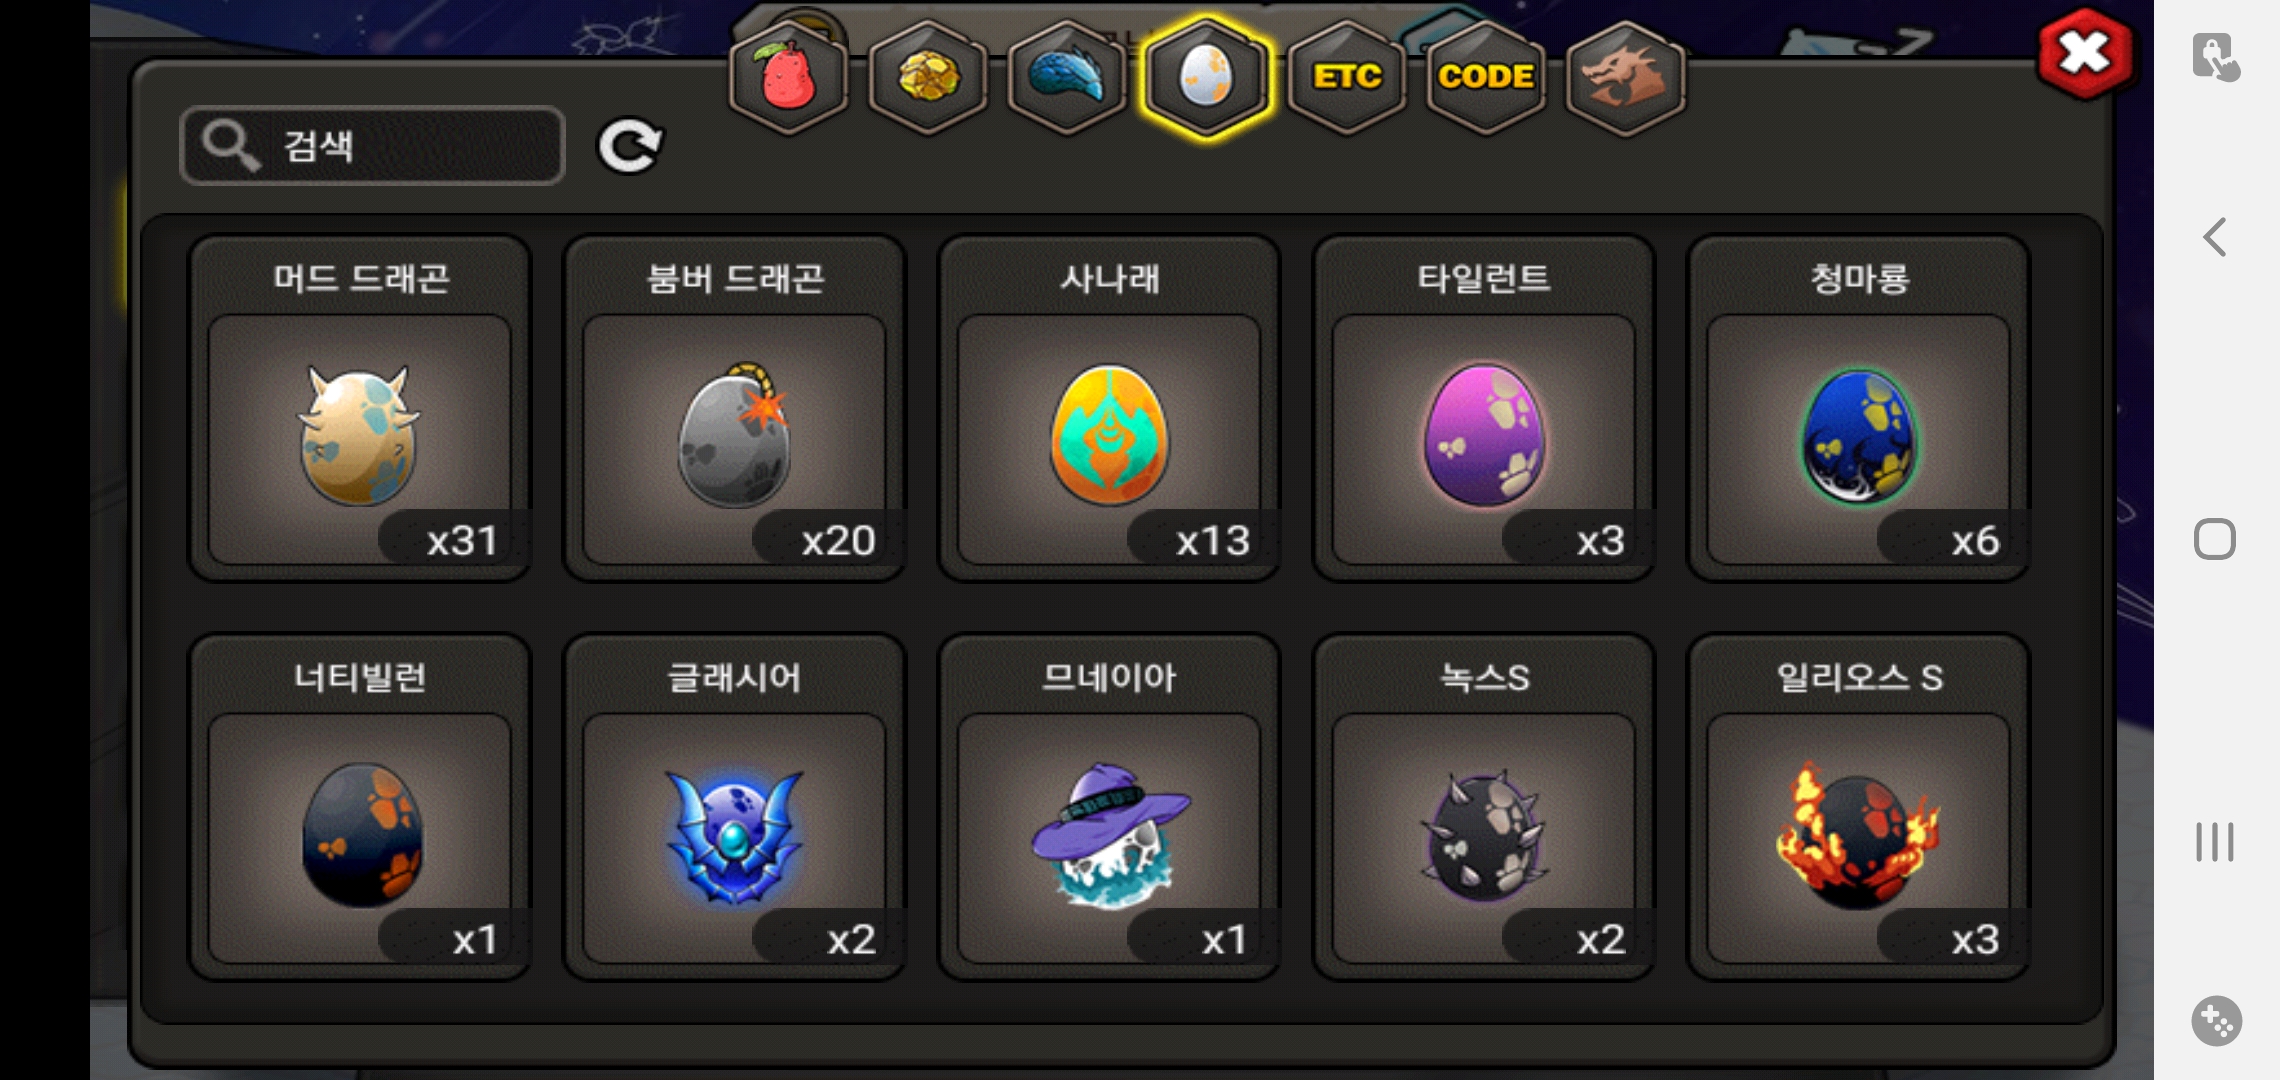The width and height of the screenshot is (2280, 1080).
Task: Tap the Android back arrow
Action: pos(2215,237)
